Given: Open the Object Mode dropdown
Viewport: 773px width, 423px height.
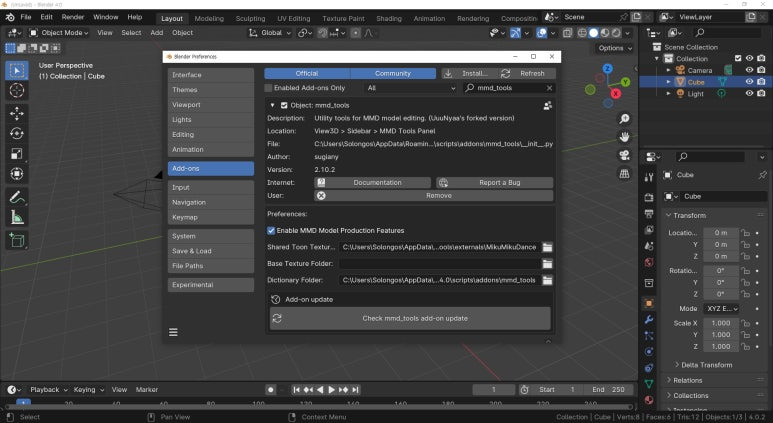Looking at the screenshot, I should pos(59,33).
